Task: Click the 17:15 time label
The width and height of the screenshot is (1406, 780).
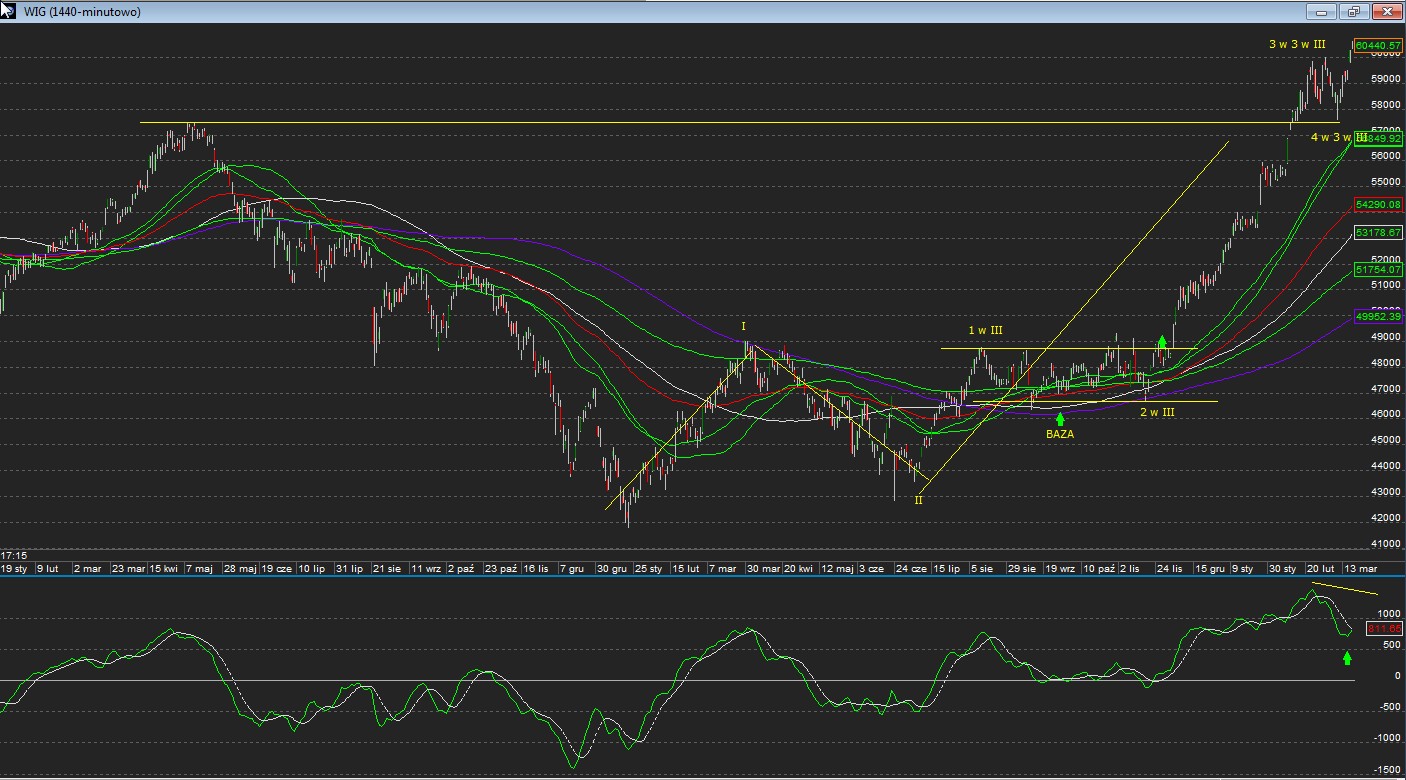Action: tap(14, 555)
